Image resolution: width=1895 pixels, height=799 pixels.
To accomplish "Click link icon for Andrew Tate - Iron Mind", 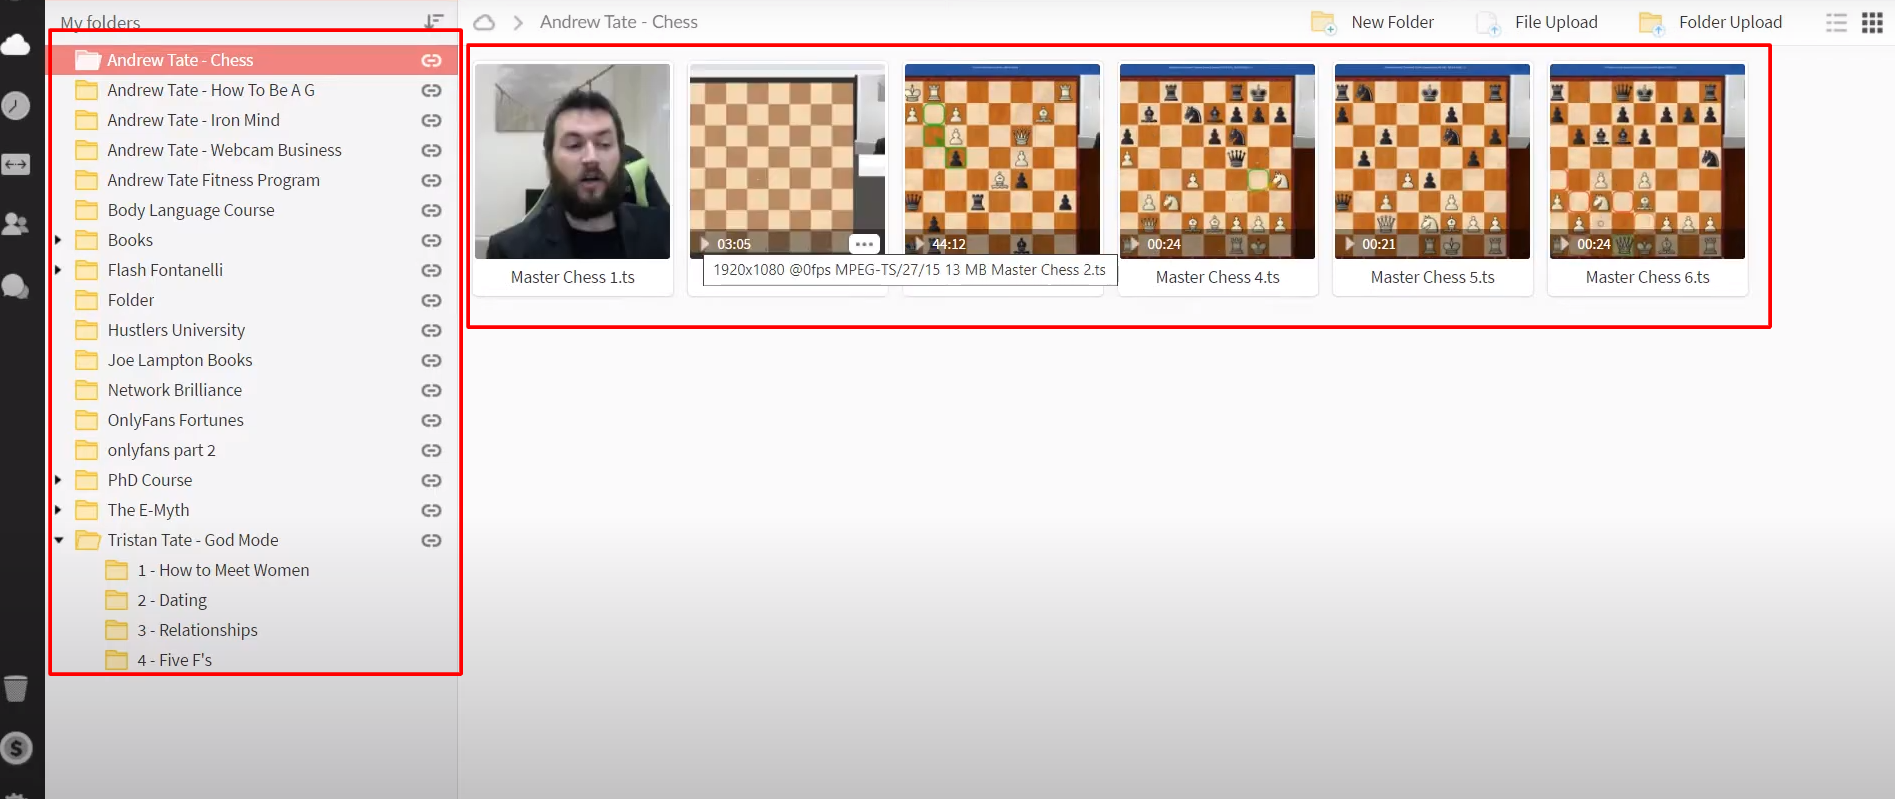I will tap(431, 120).
